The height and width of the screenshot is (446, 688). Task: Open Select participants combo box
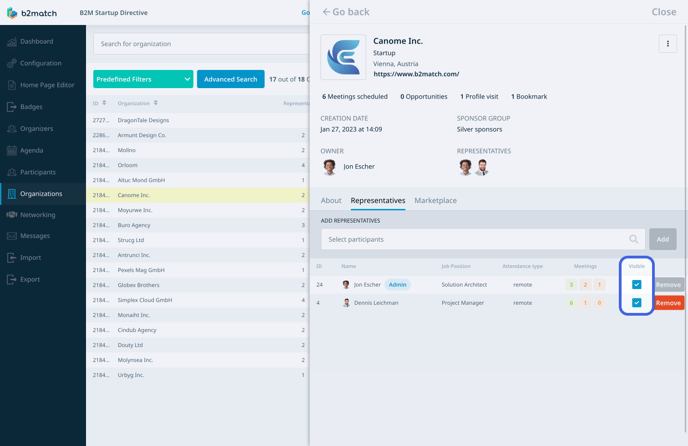[x=483, y=239]
